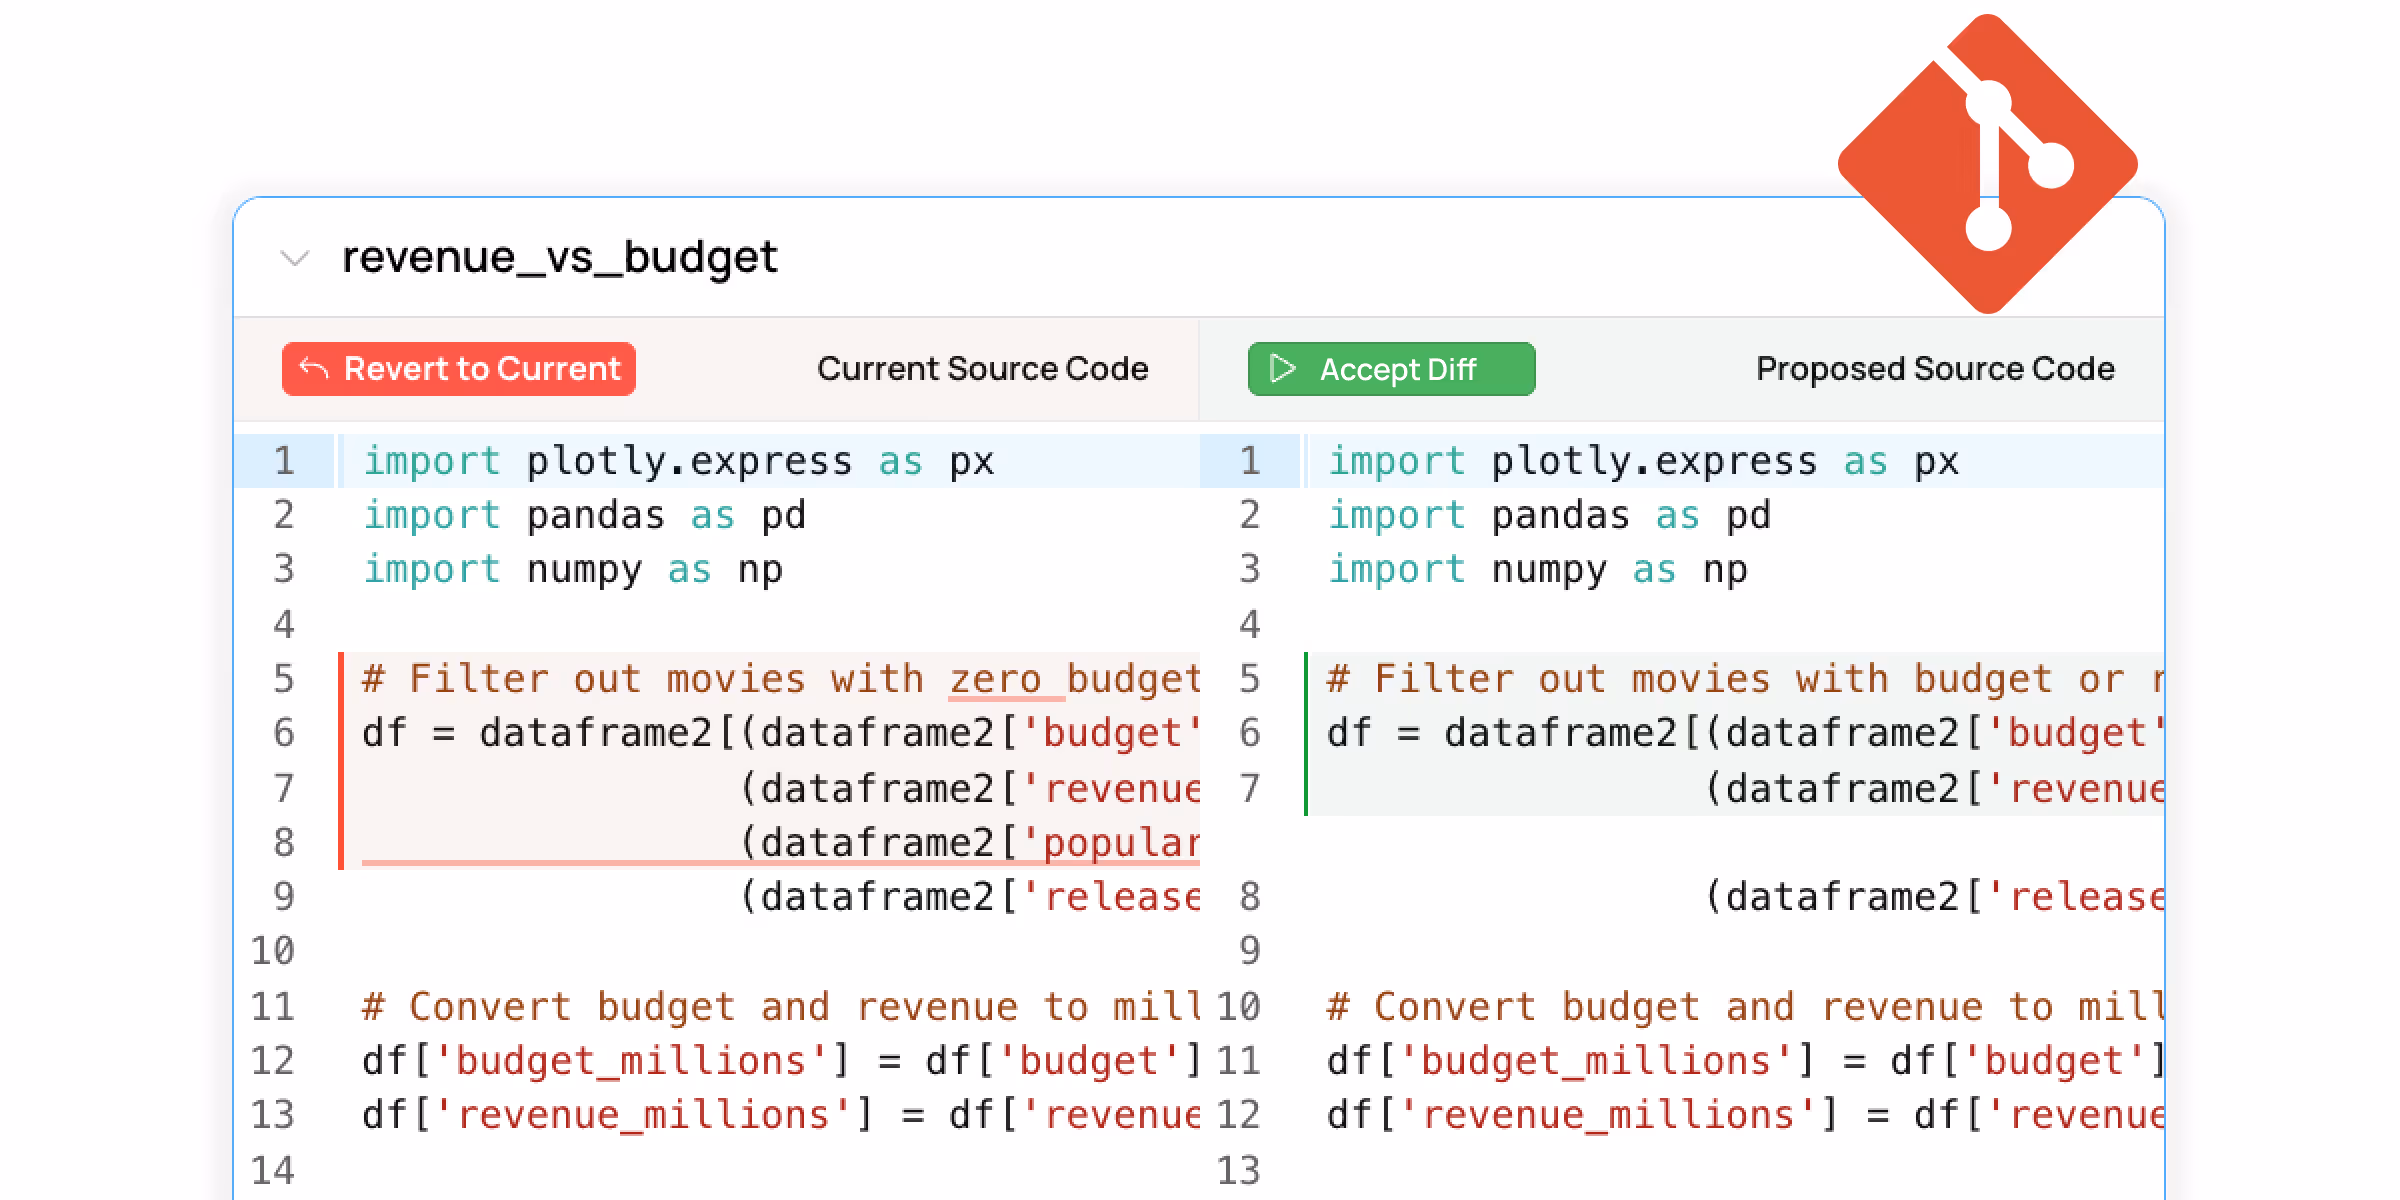Image resolution: width=2400 pixels, height=1200 pixels.
Task: Click the play triangle icon in Accept Diff
Action: (x=1282, y=369)
